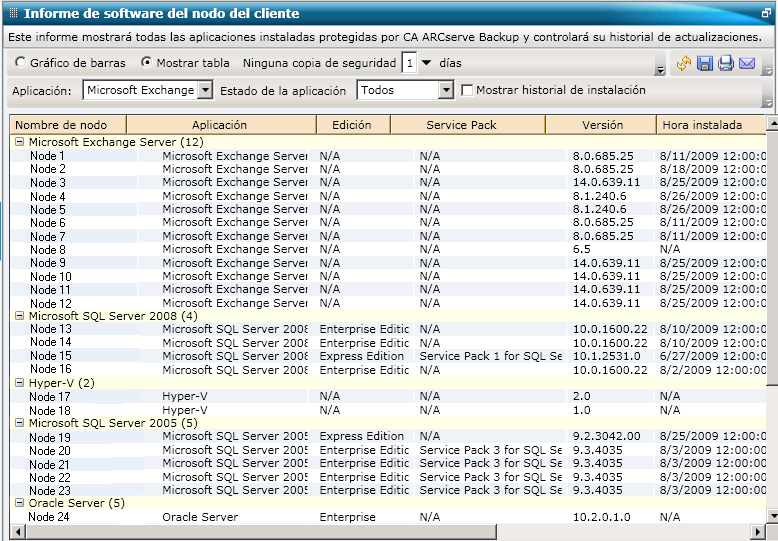Open the Aplicación dropdown list
Screen dimensions: 778x541
(205, 90)
